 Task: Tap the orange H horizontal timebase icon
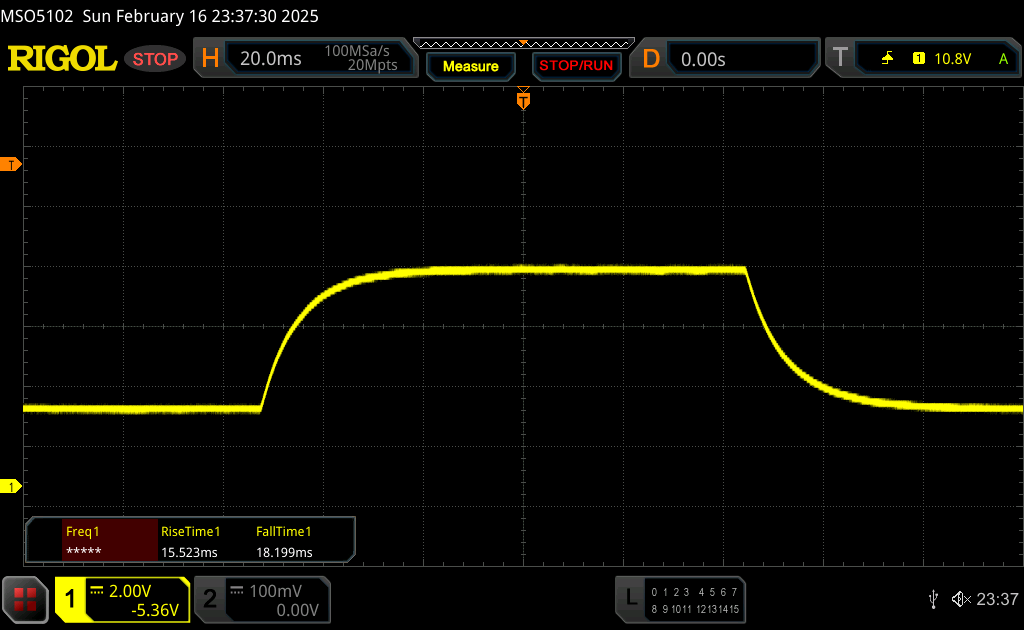pyautogui.click(x=210, y=59)
